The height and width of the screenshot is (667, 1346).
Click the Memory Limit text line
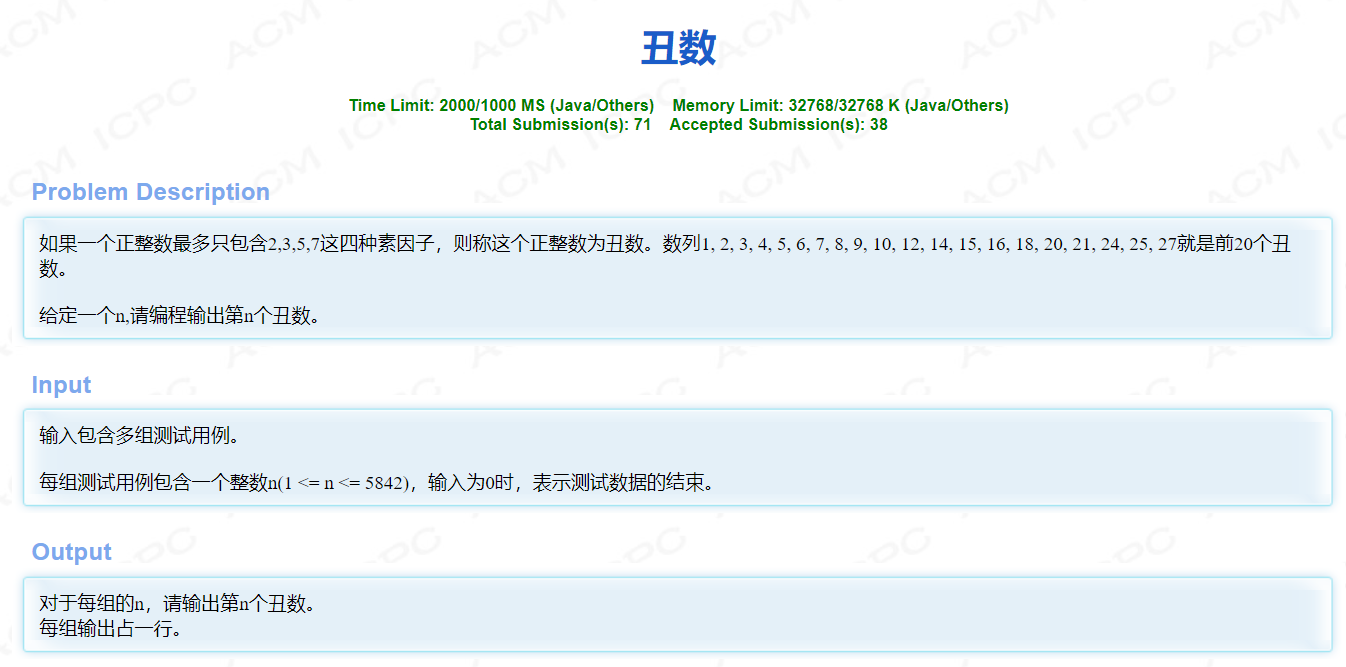tap(840, 105)
